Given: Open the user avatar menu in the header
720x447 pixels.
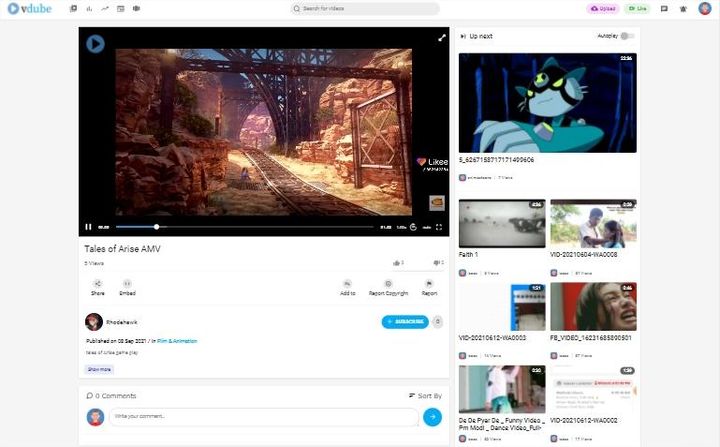Looking at the screenshot, I should point(705,8).
